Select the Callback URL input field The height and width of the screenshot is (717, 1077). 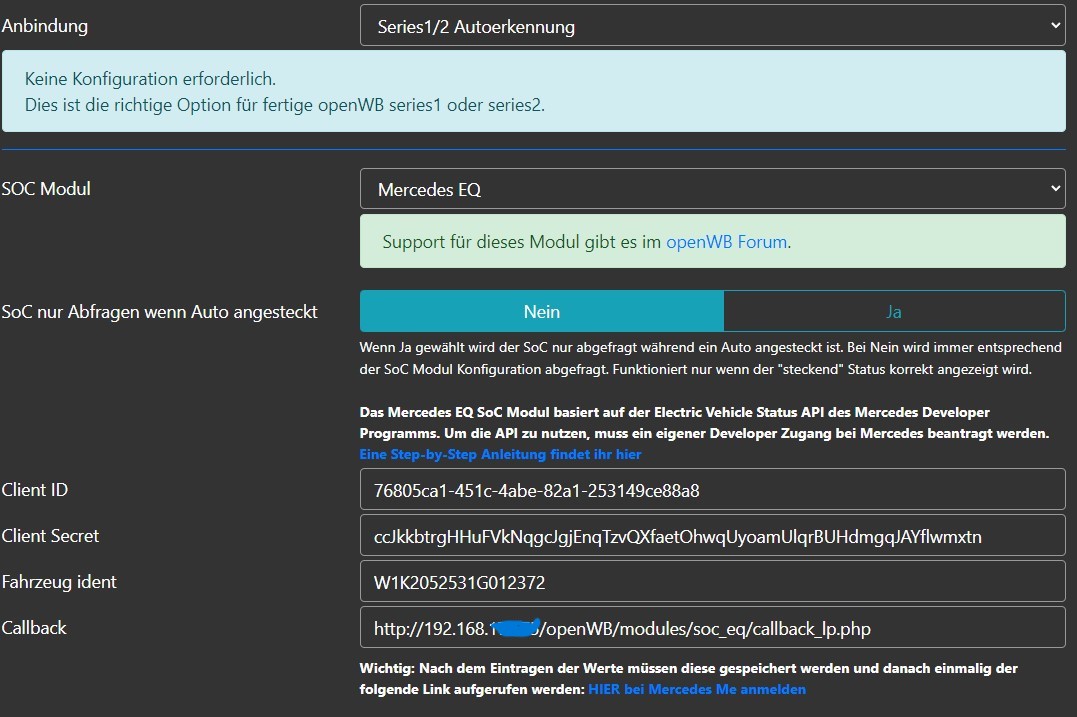pos(712,628)
